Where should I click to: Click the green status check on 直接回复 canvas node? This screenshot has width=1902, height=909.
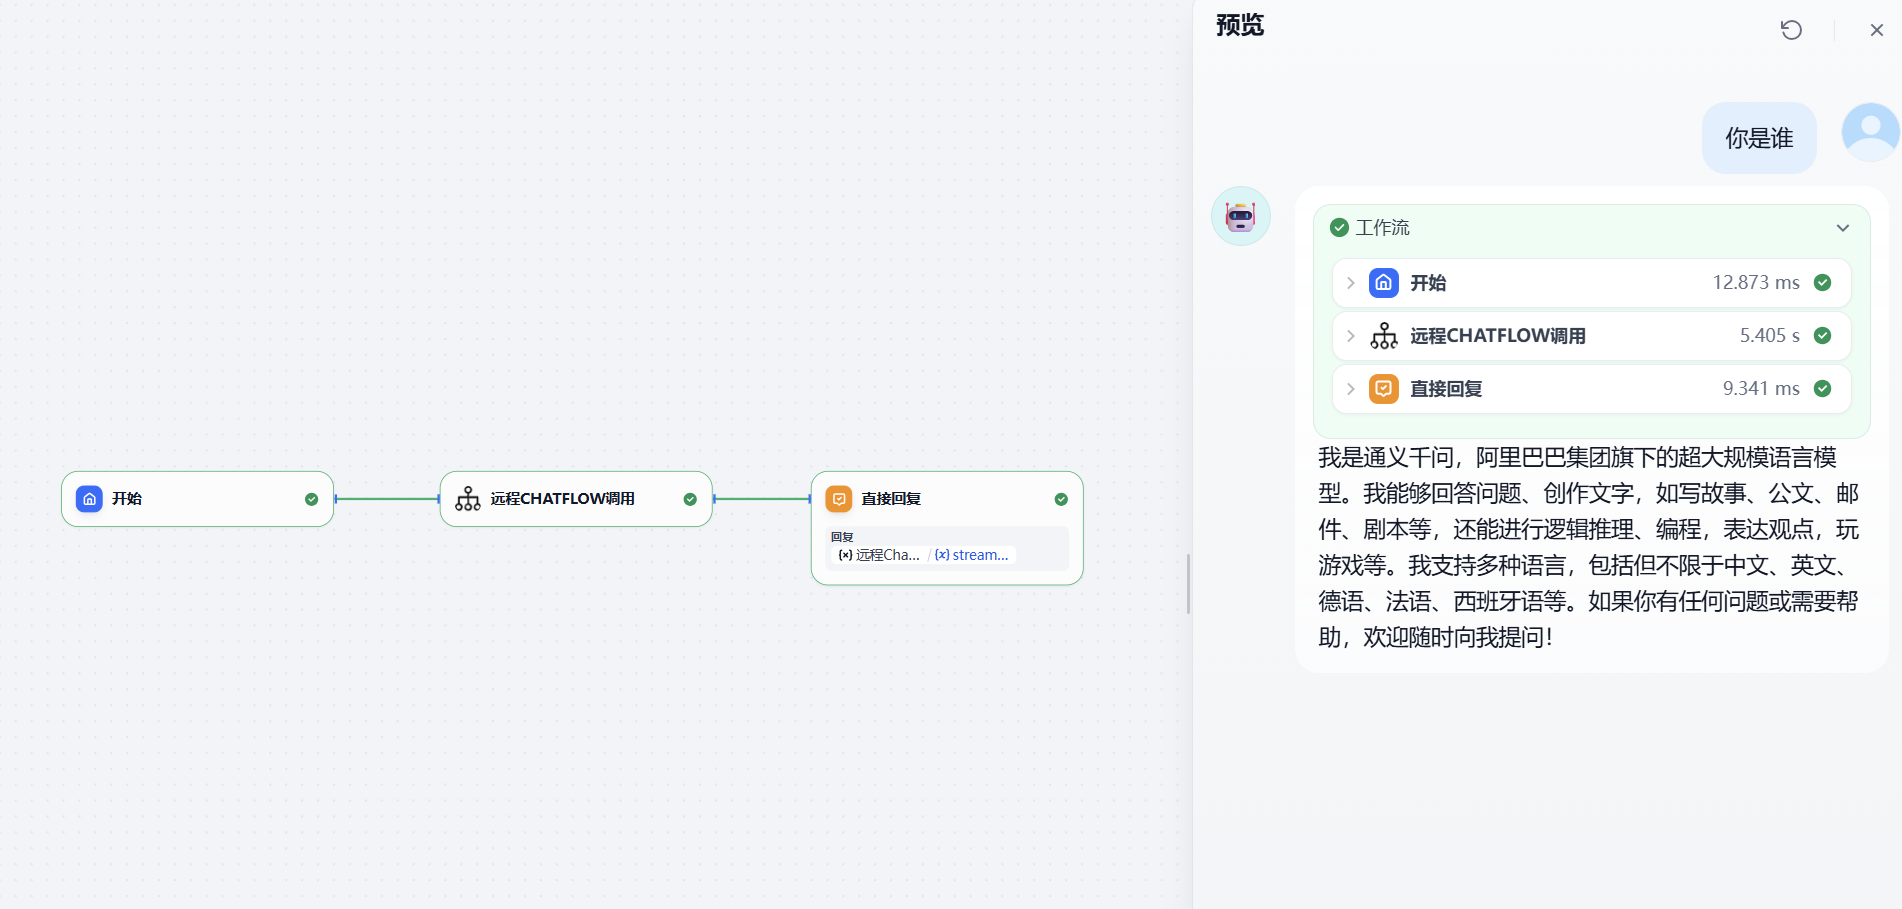click(x=1061, y=499)
